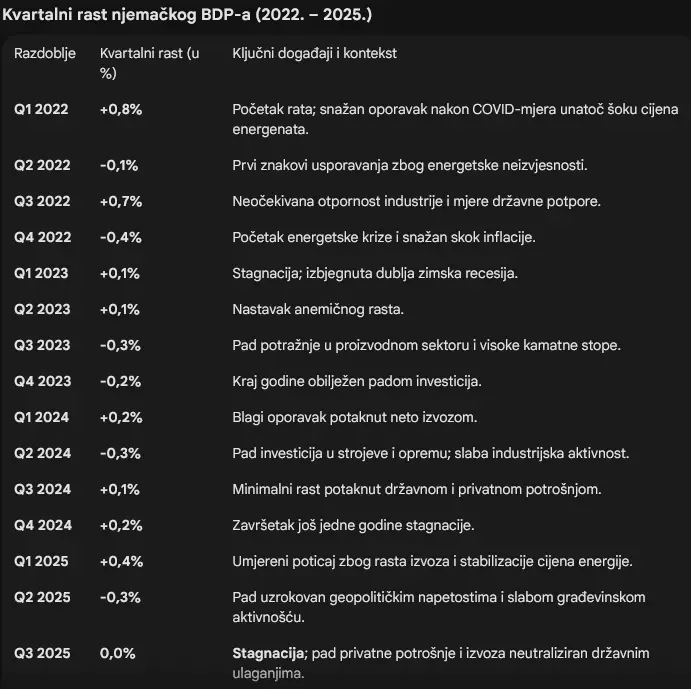Select the Q3 2023 row label
691x689 pixels.
(x=42, y=345)
